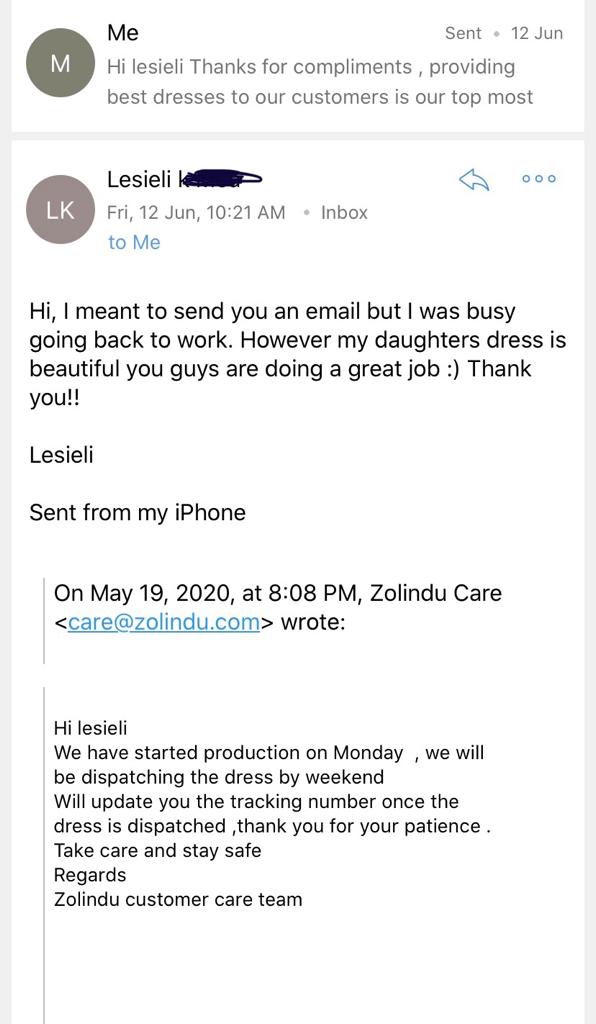Tap the LK sender avatar
Image resolution: width=596 pixels, height=1024 pixels.
pos(60,210)
